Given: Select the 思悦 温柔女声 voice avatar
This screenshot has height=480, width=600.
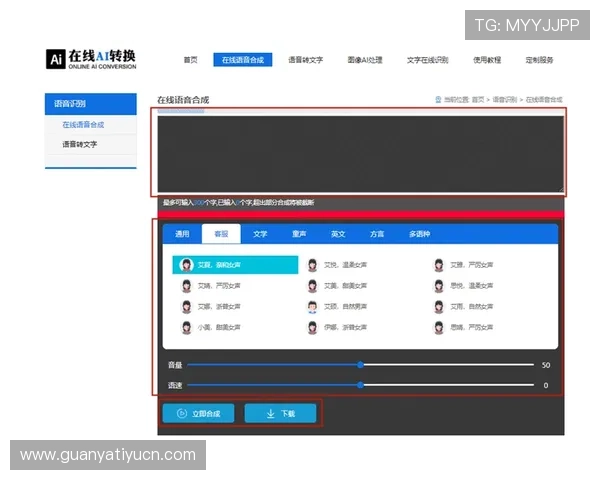Looking at the screenshot, I should pos(439,286).
